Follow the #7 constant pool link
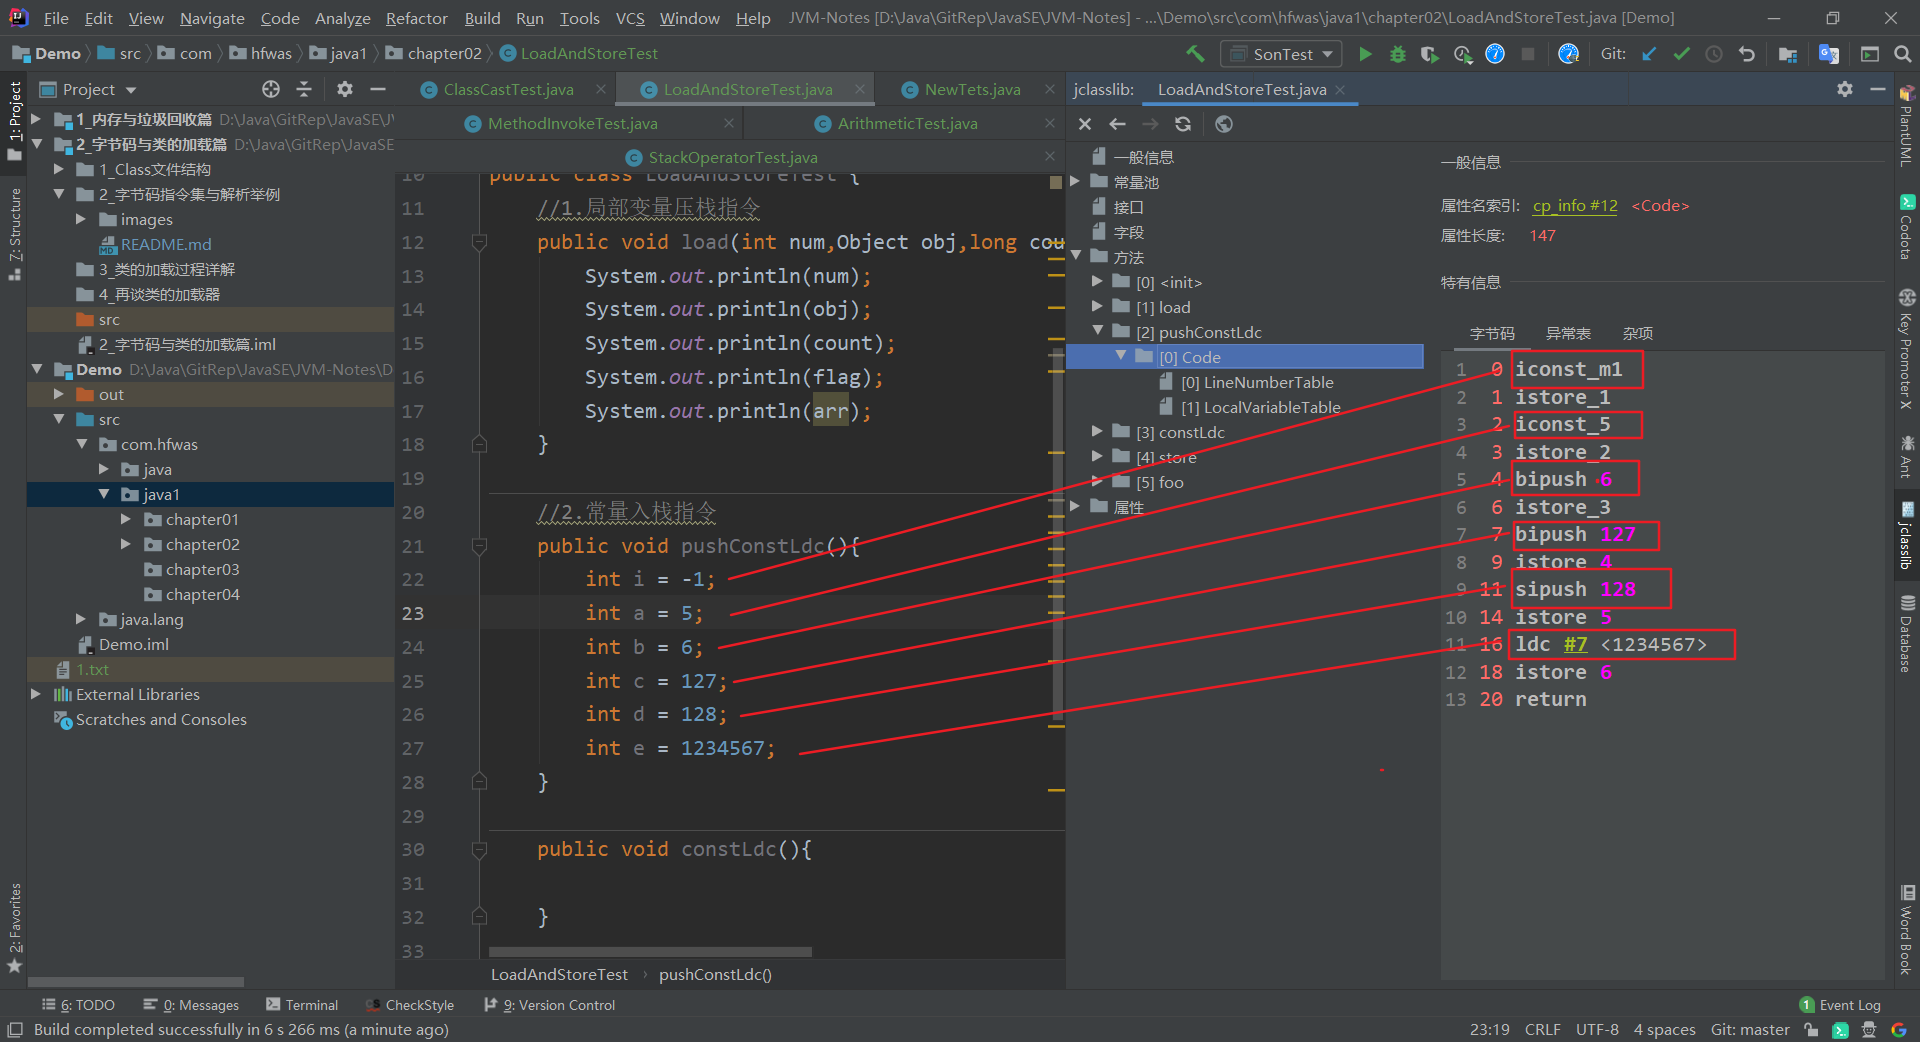1920x1042 pixels. tap(1575, 645)
